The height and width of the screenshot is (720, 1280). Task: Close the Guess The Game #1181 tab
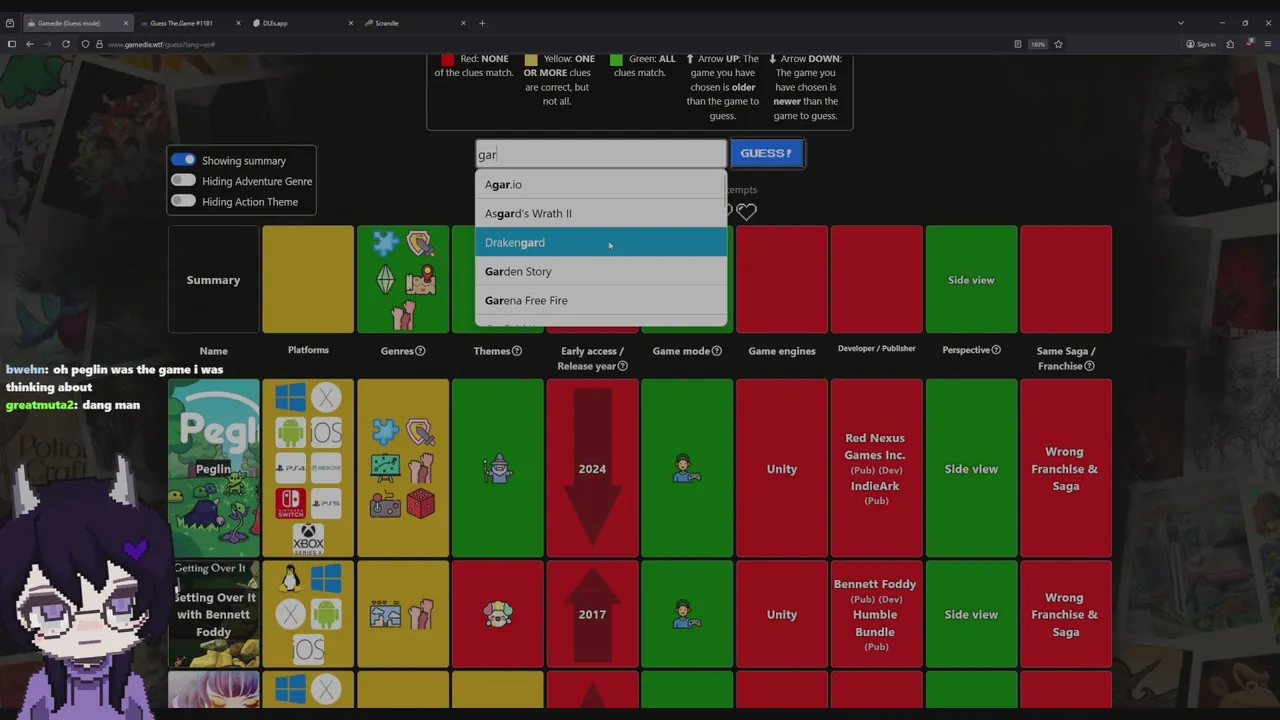tap(238, 23)
